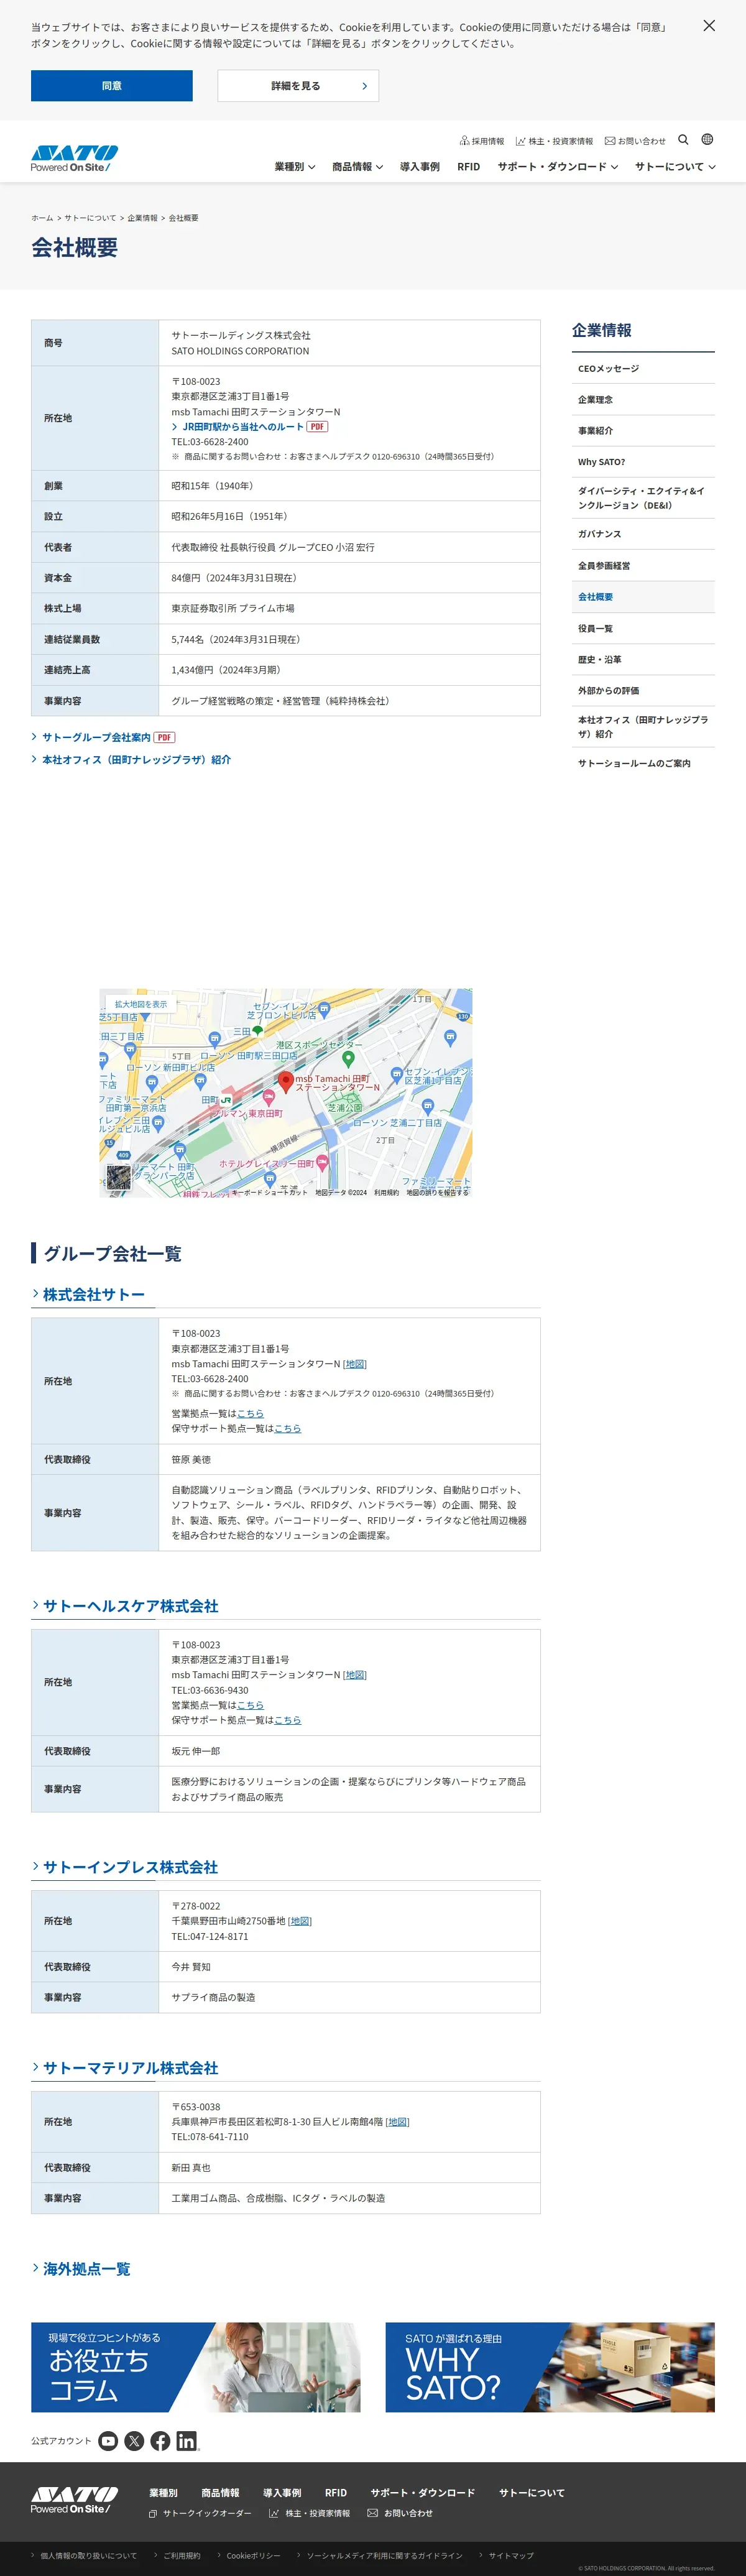Expand the 業種別 navigation menu
746x2576 pixels.
(x=295, y=167)
